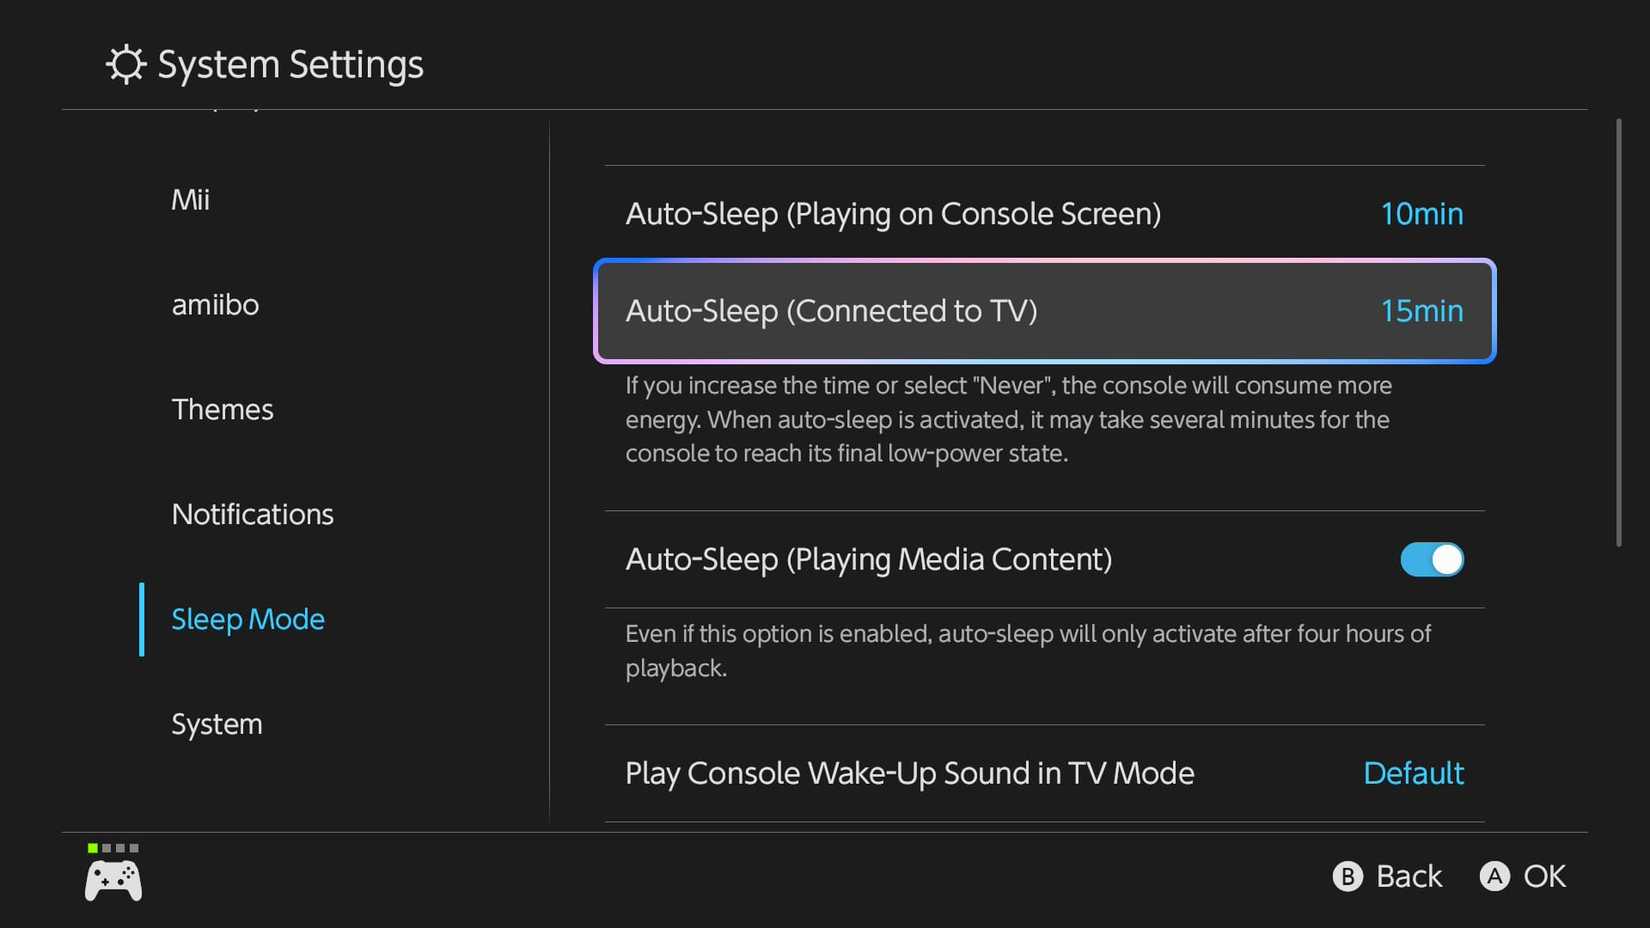
Task: Go to Notifications settings
Action: coord(253,514)
